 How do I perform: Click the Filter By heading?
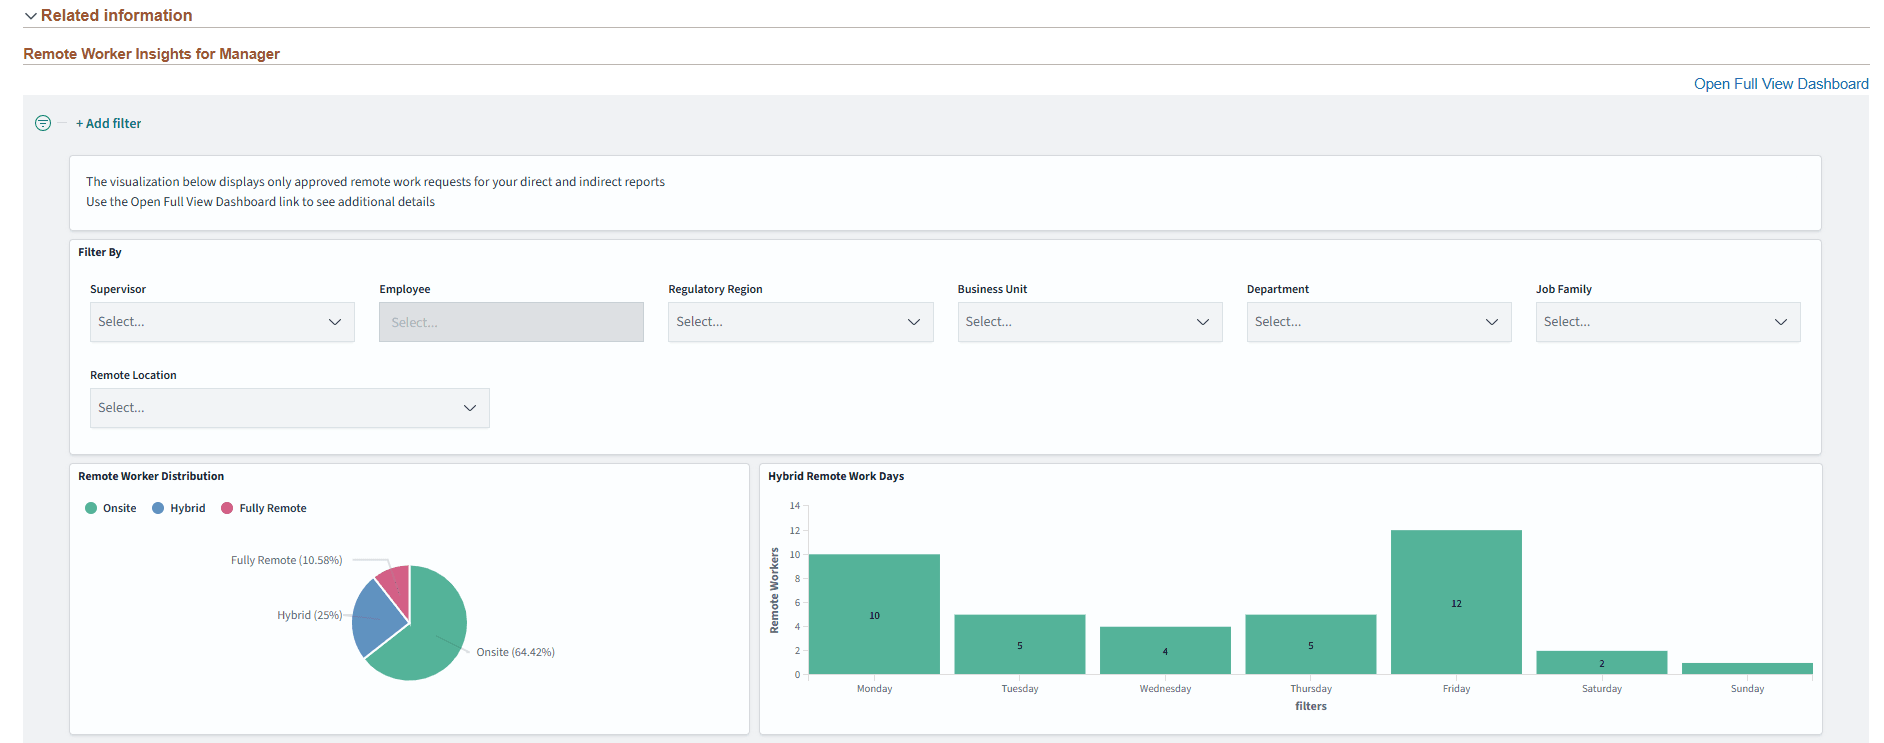100,252
